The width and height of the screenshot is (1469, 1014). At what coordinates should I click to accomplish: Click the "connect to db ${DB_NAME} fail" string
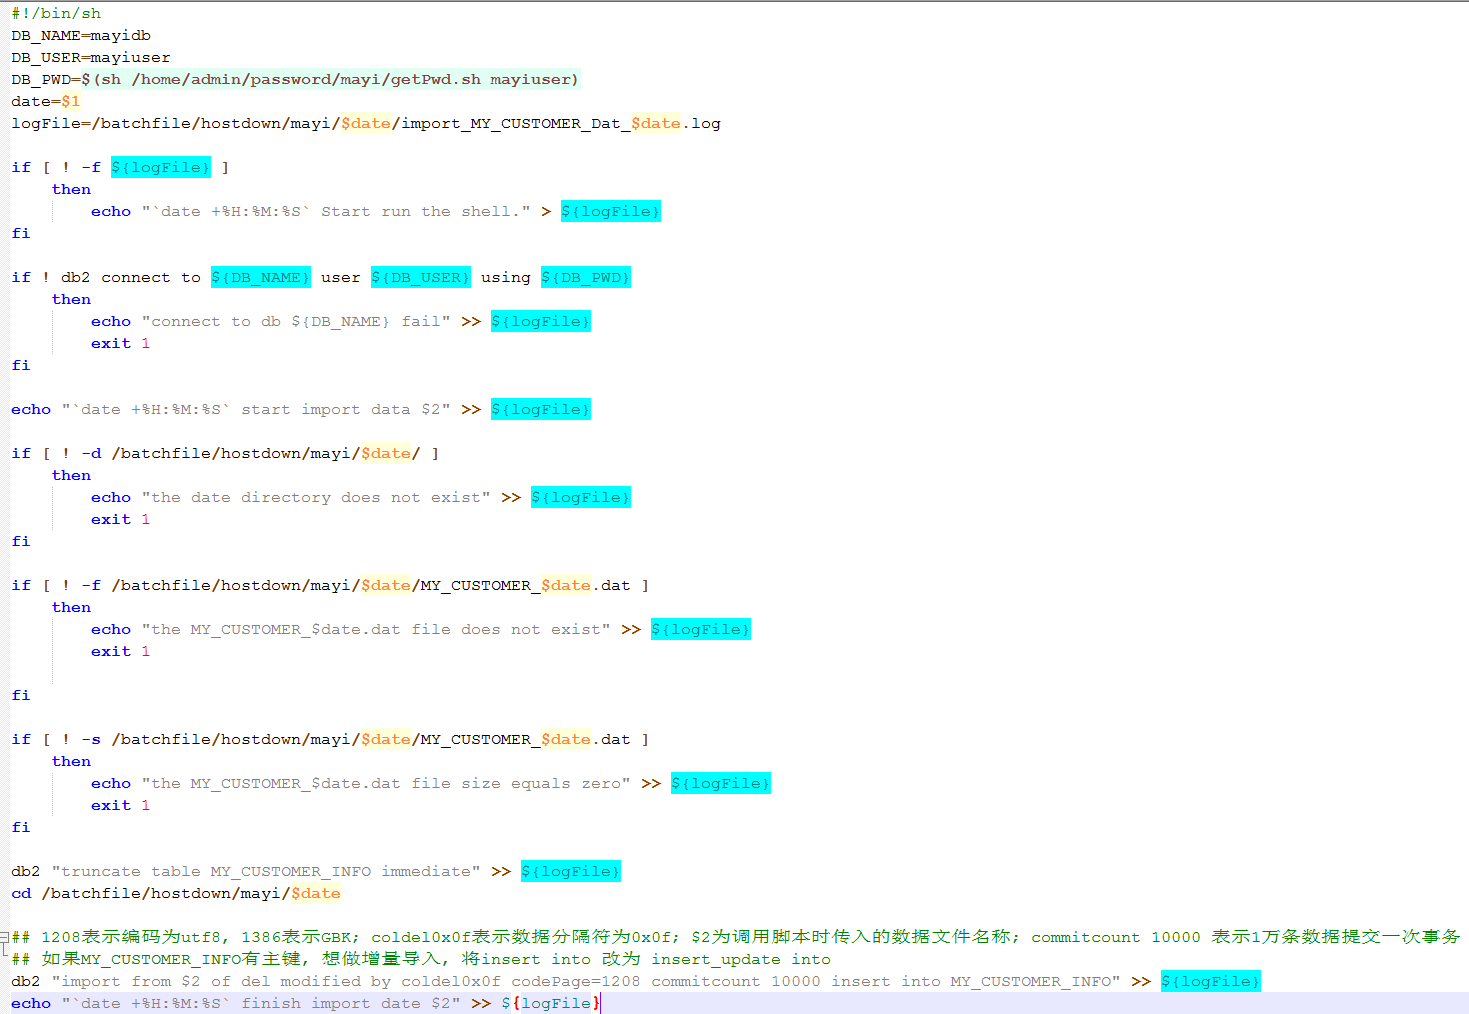[x=296, y=321]
